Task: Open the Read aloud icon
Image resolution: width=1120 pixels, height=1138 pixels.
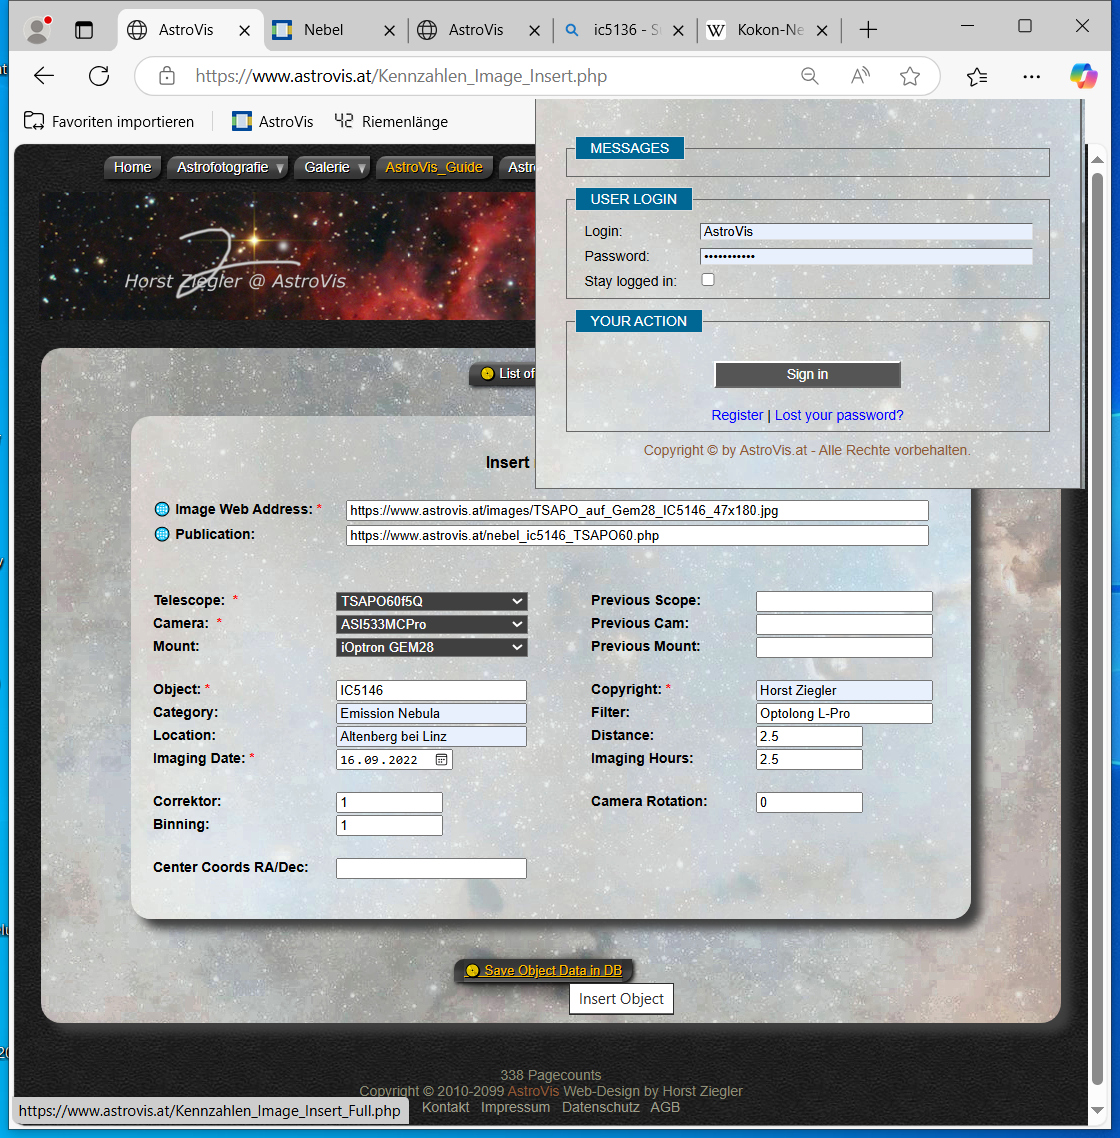Action: click(x=860, y=75)
